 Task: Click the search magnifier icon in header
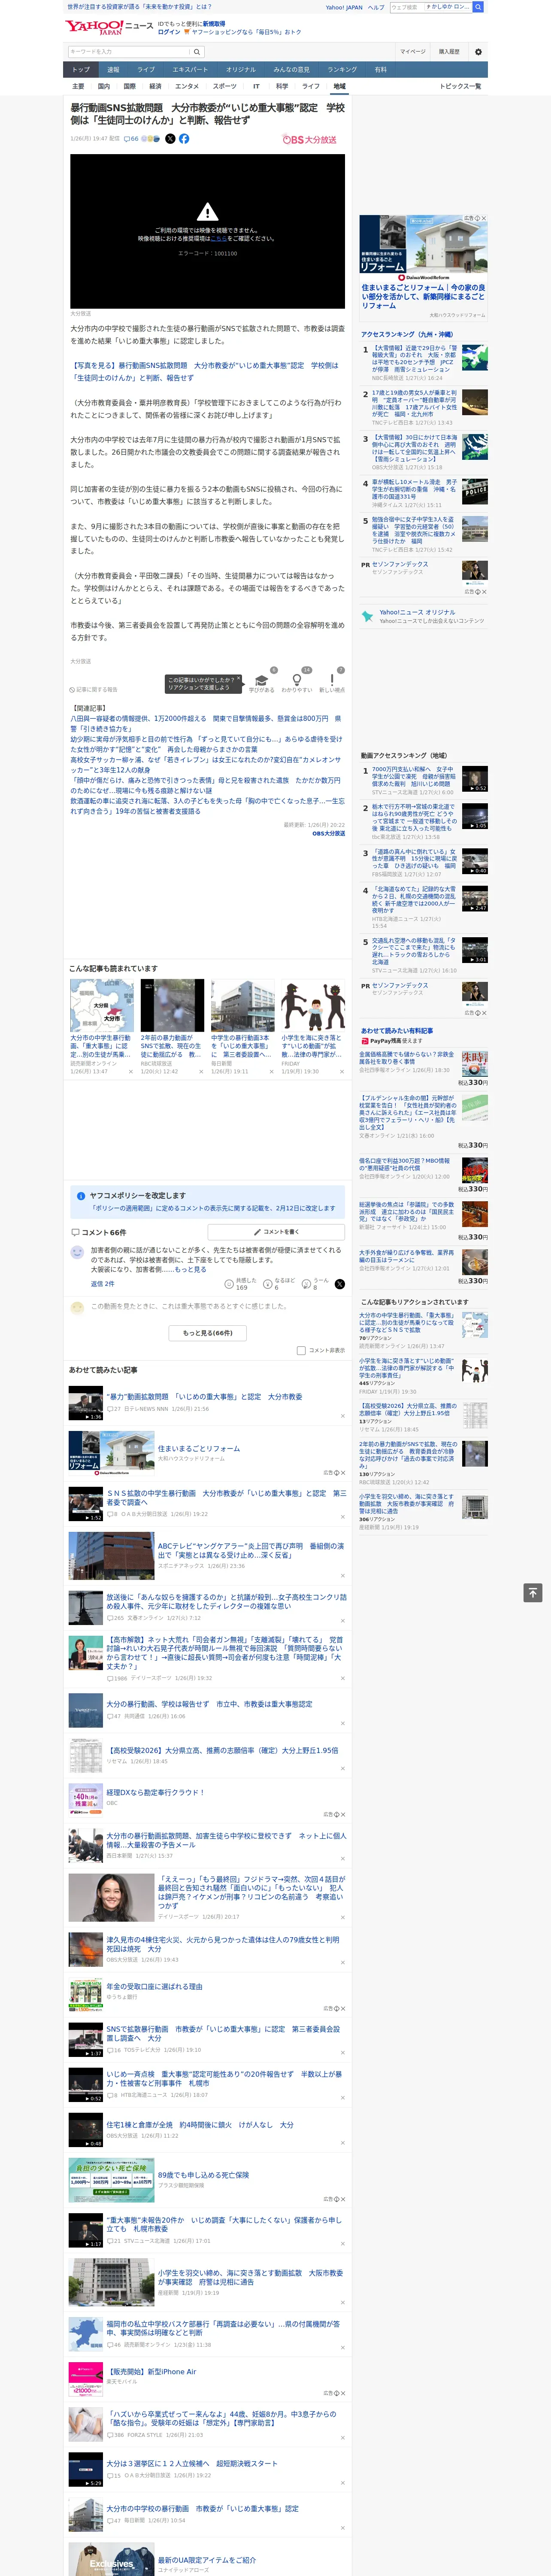[x=196, y=51]
